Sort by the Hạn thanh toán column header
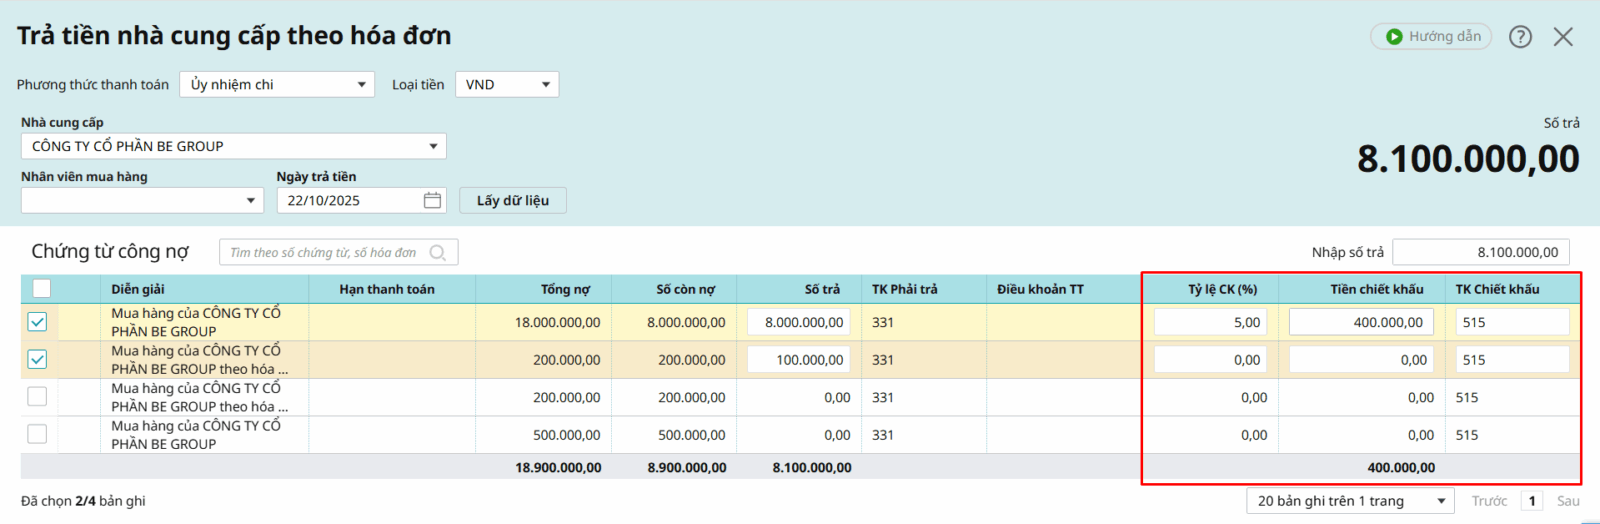 tap(387, 289)
